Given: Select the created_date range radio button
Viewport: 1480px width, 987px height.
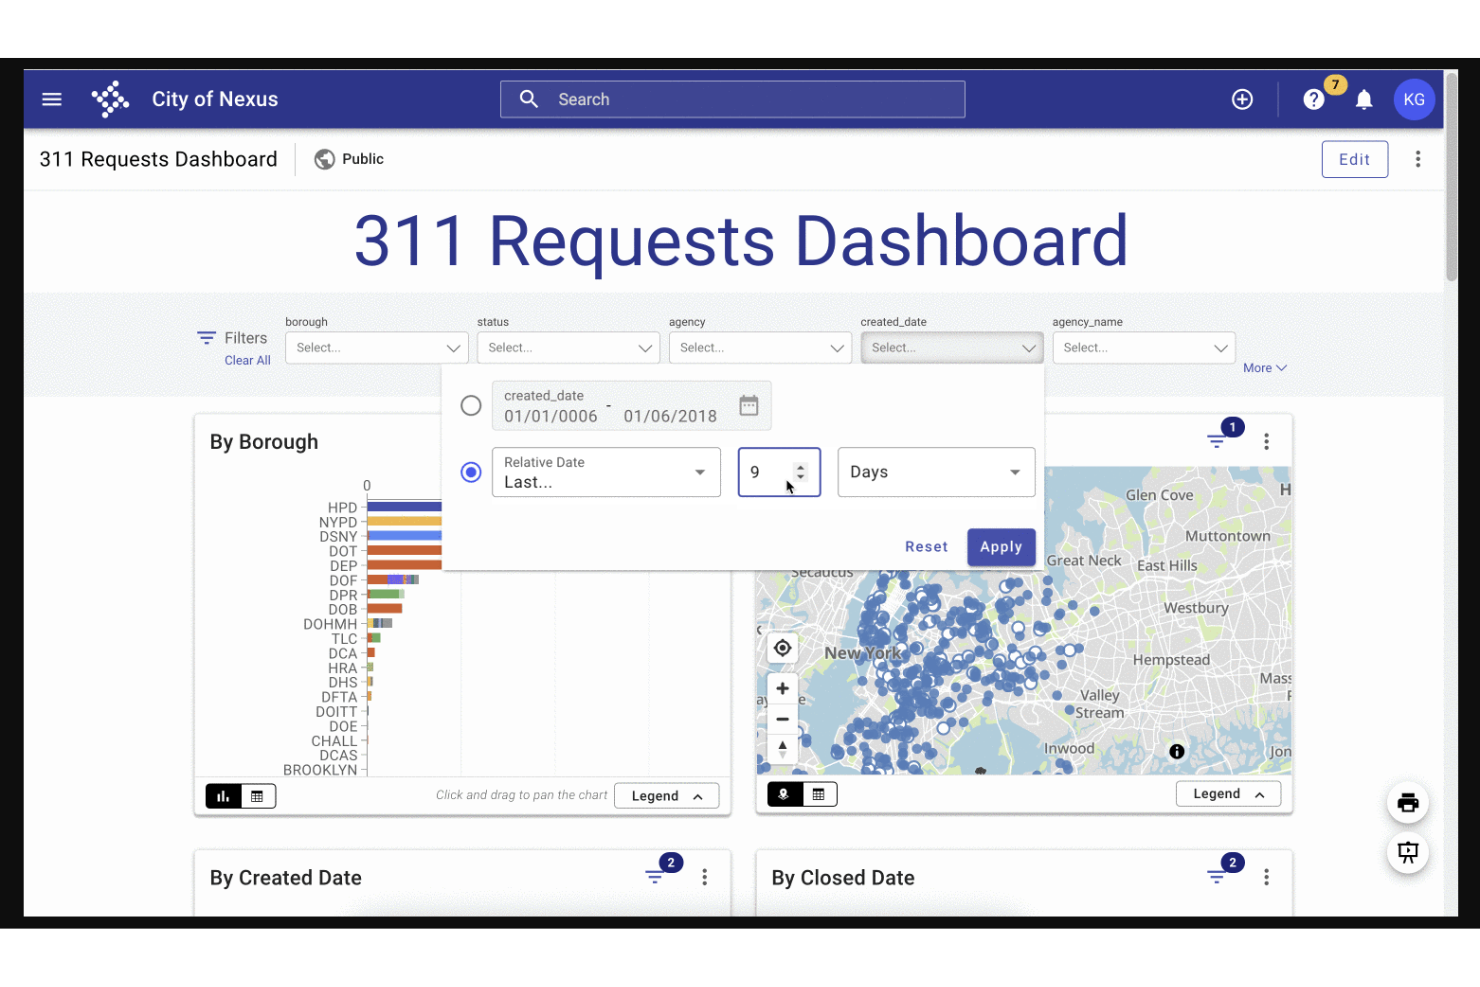Looking at the screenshot, I should [x=471, y=405].
